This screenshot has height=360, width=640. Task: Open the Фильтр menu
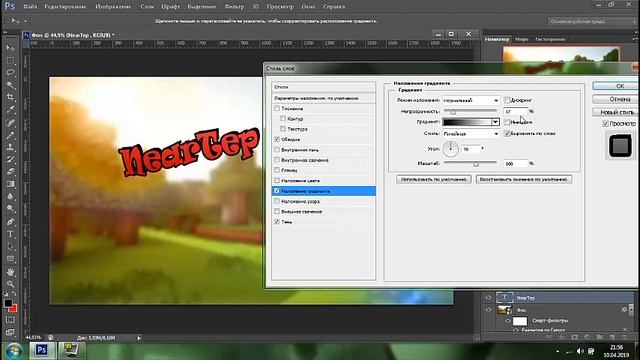coord(234,7)
